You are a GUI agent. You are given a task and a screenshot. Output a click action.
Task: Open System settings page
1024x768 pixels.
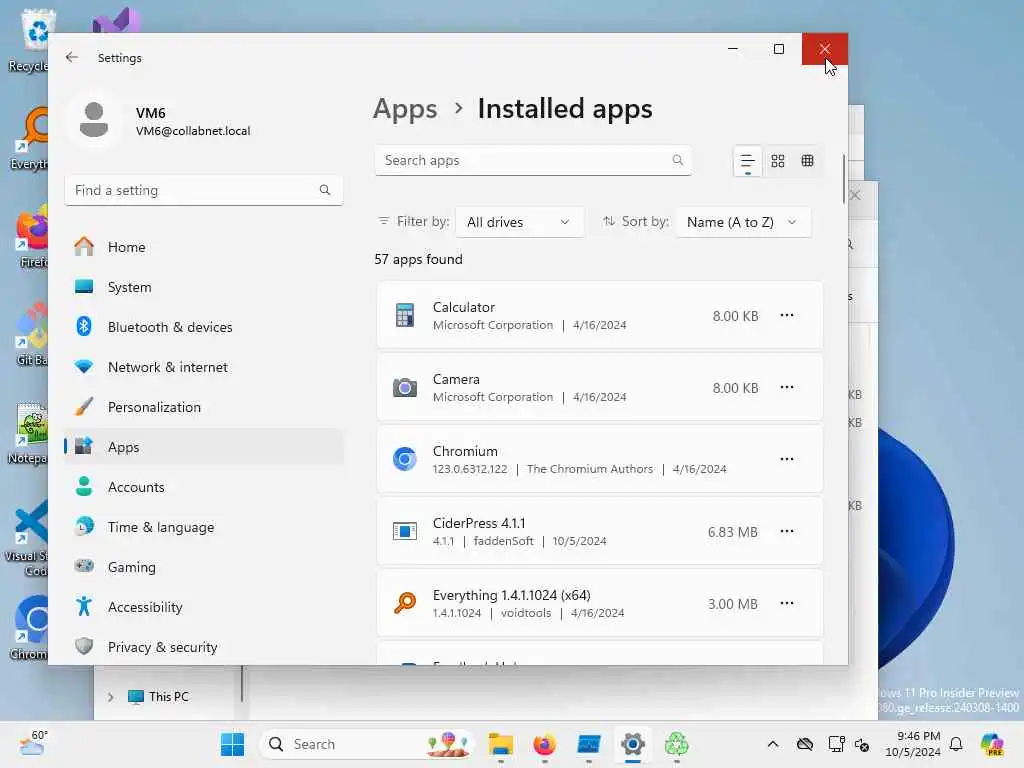(203, 287)
